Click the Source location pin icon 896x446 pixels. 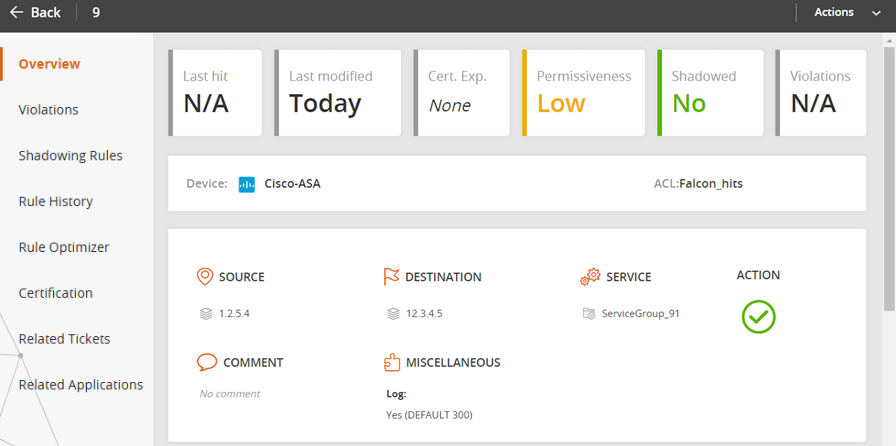[x=205, y=276]
